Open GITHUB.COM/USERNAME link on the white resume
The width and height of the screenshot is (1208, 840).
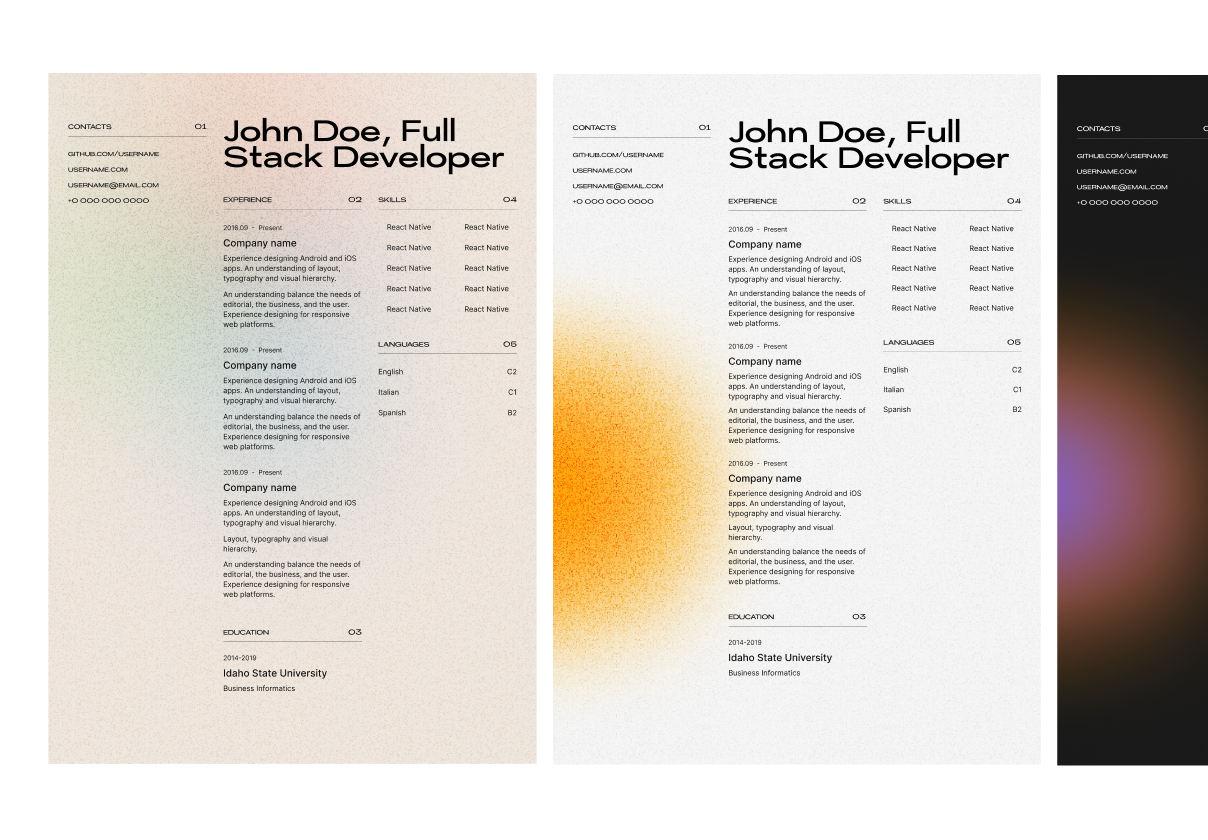click(x=618, y=155)
